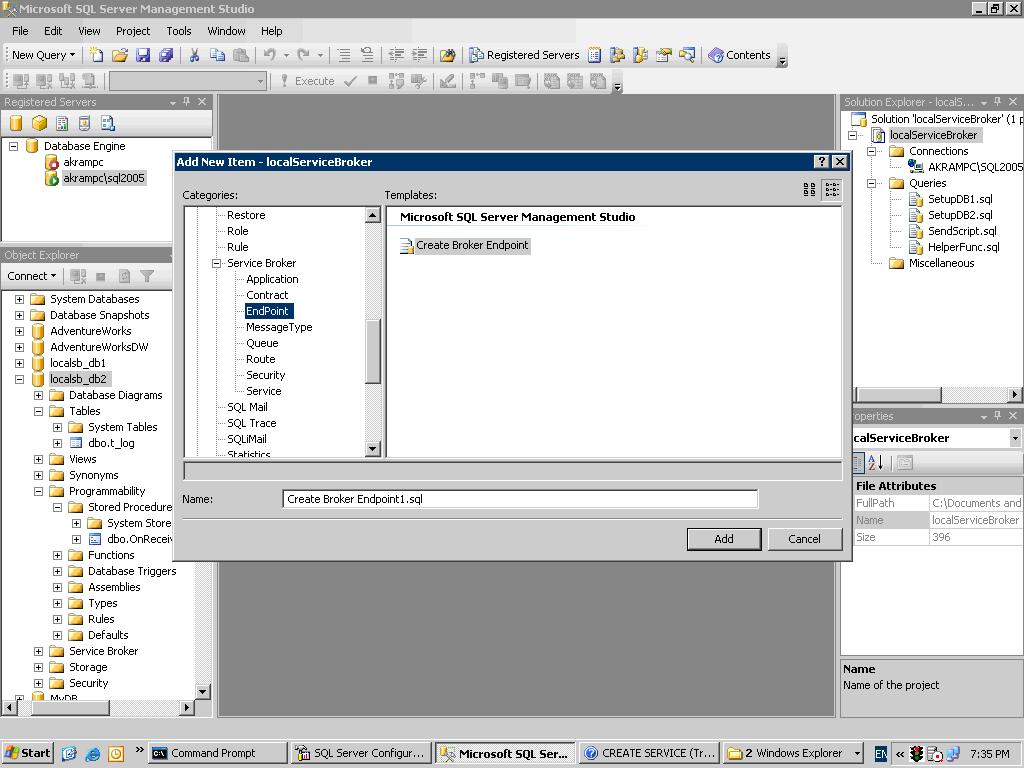Click the Object Explorer refresh icon
1024x768 pixels.
(x=124, y=276)
